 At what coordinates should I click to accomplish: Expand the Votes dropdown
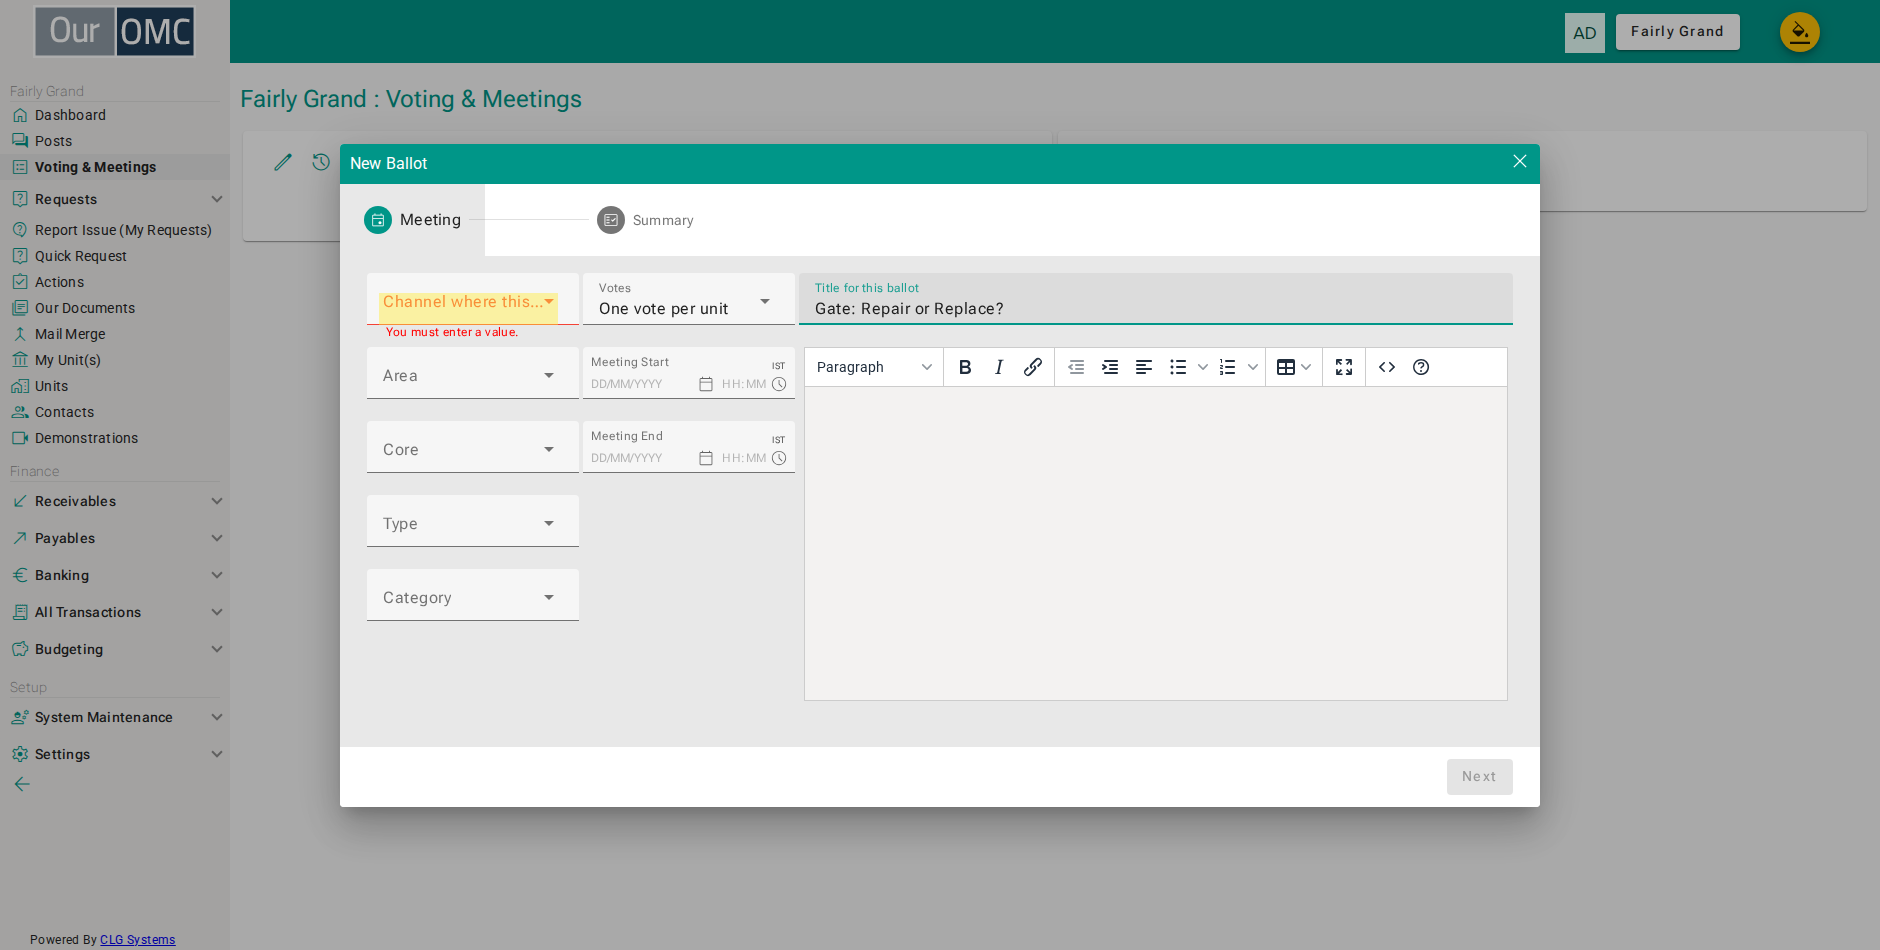[x=689, y=299]
